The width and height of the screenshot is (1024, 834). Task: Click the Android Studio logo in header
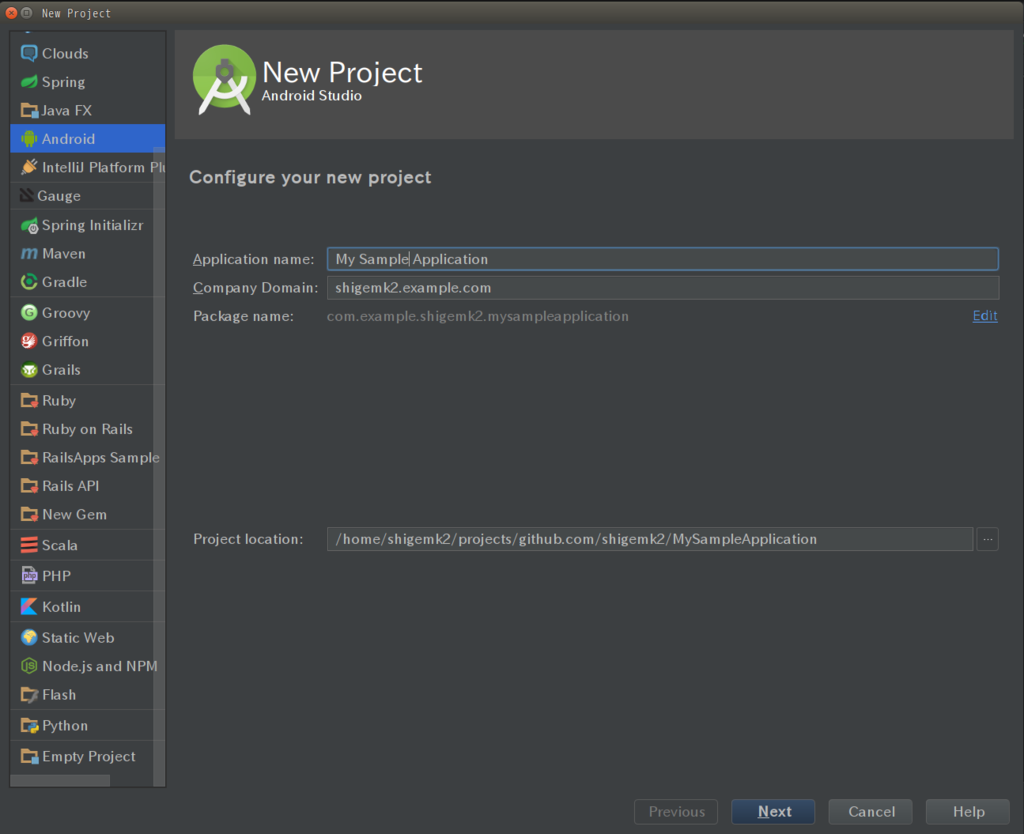[224, 80]
